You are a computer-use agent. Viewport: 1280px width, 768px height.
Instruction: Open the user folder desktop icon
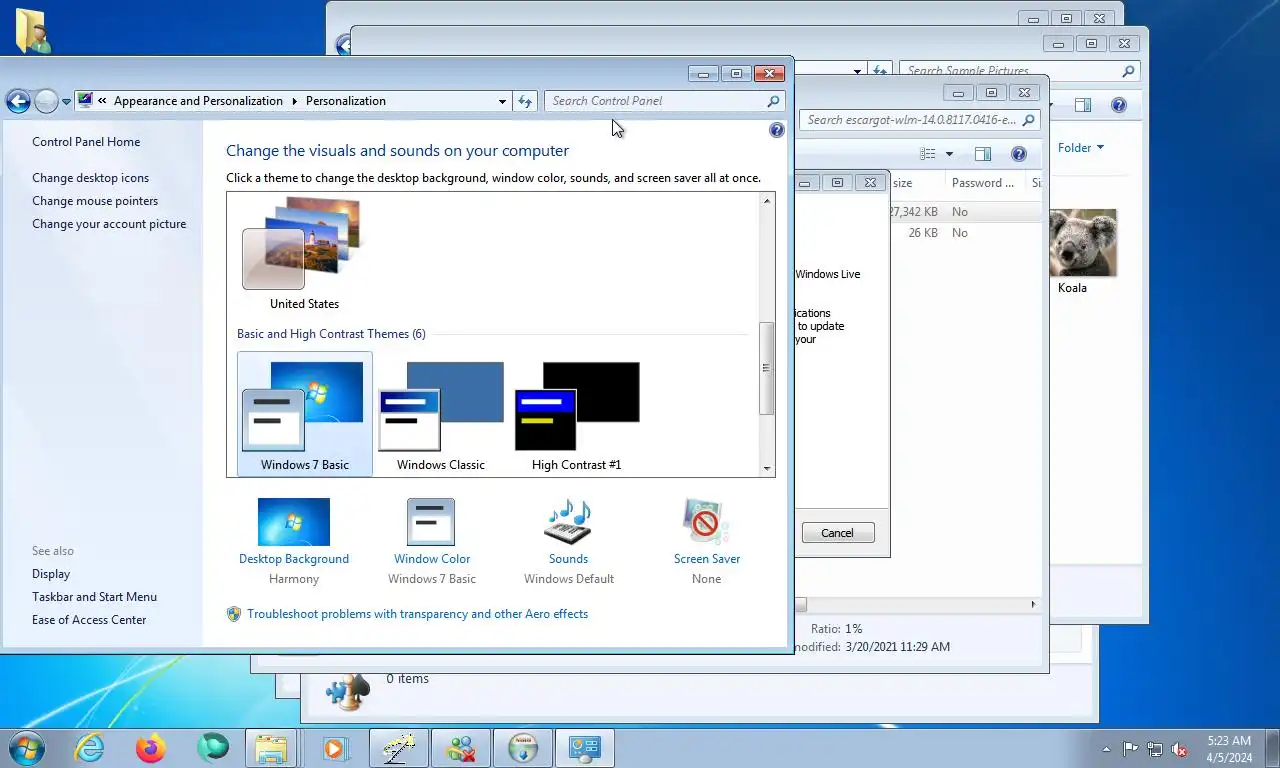pyautogui.click(x=33, y=31)
